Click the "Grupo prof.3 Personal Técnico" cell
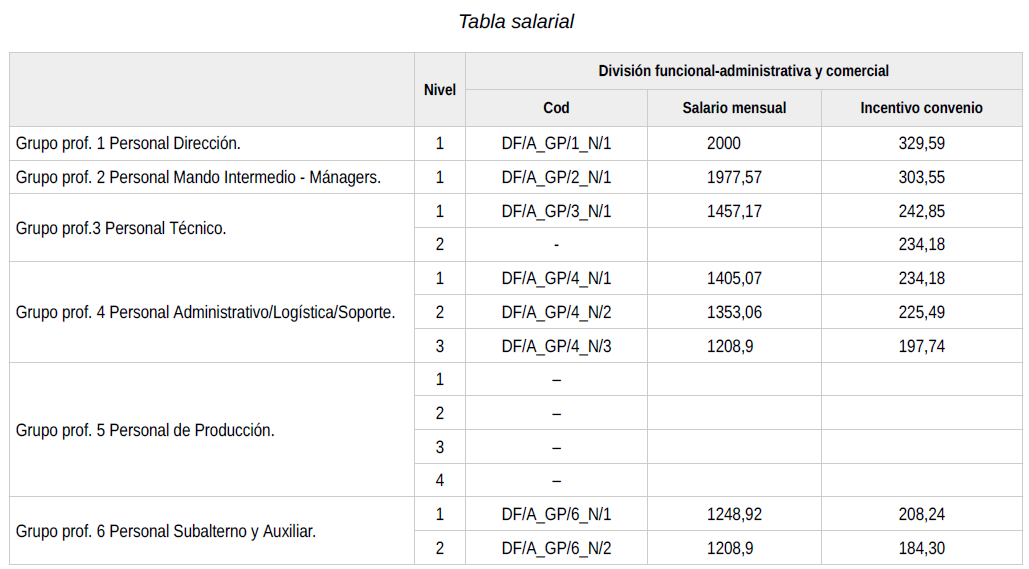Image resolution: width=1029 pixels, height=569 pixels. (121, 228)
